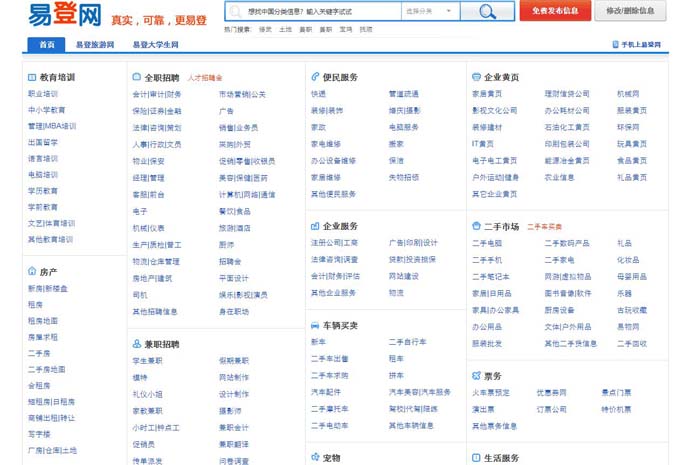Click the 宠物 paw icon

pos(315,457)
